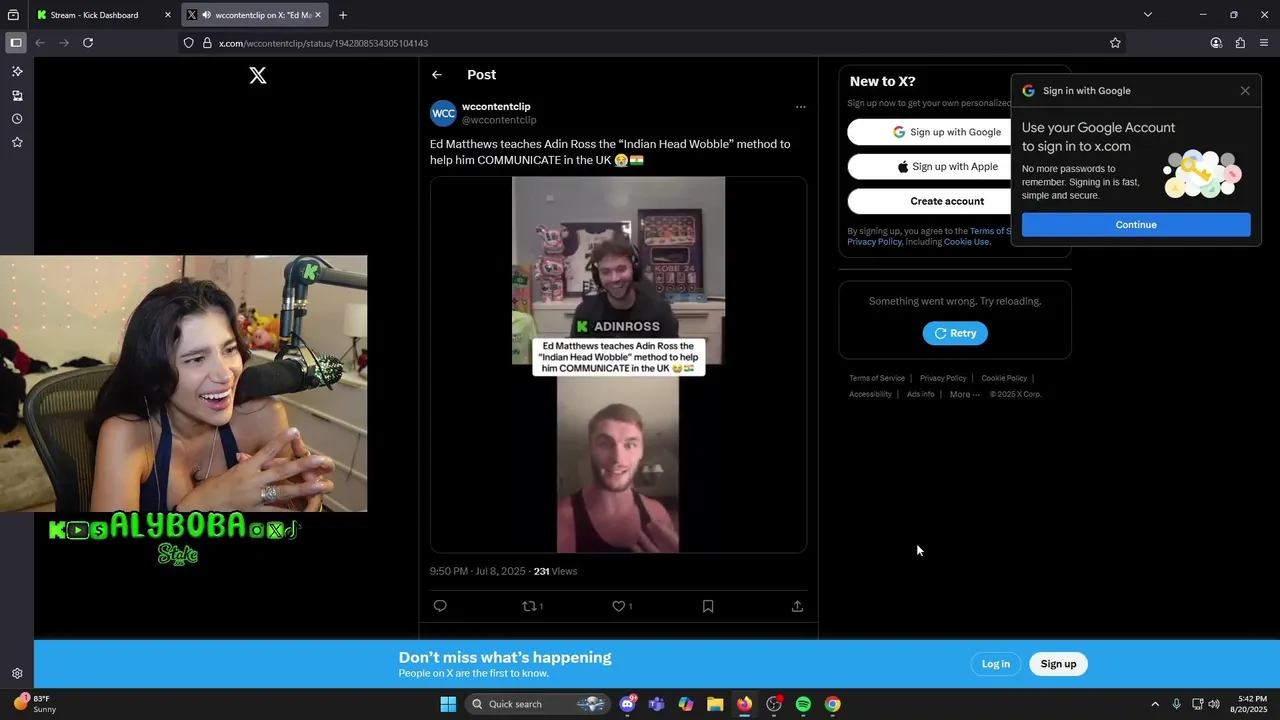Screen dimensions: 1280x720
Task: Open the 9:50 PM · Jul 8, 2025 timestamp
Action: [x=477, y=571]
